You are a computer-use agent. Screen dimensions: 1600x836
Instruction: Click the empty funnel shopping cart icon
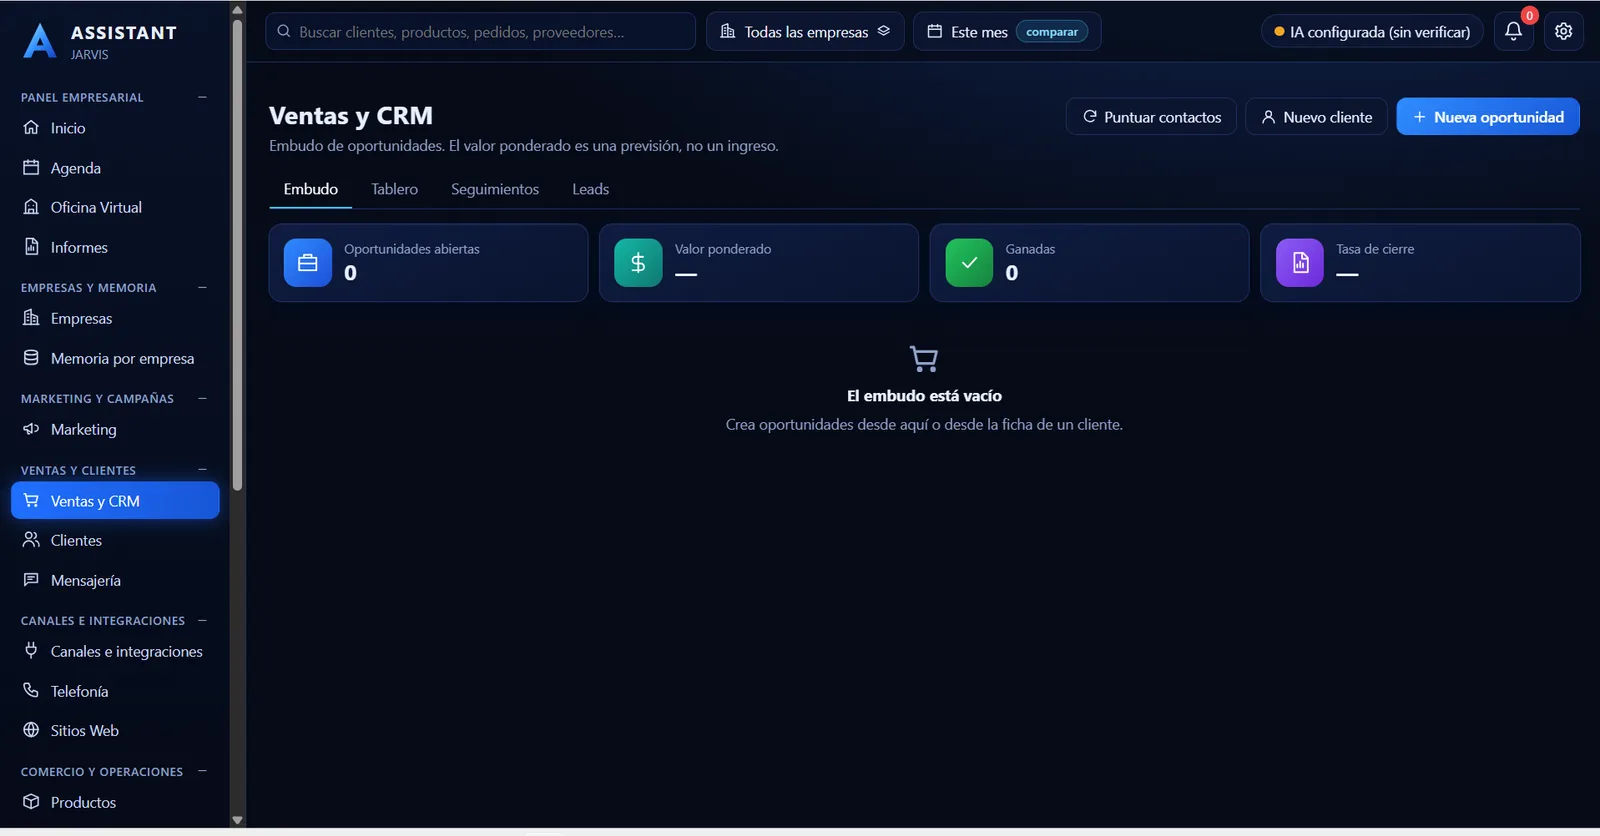pos(924,358)
